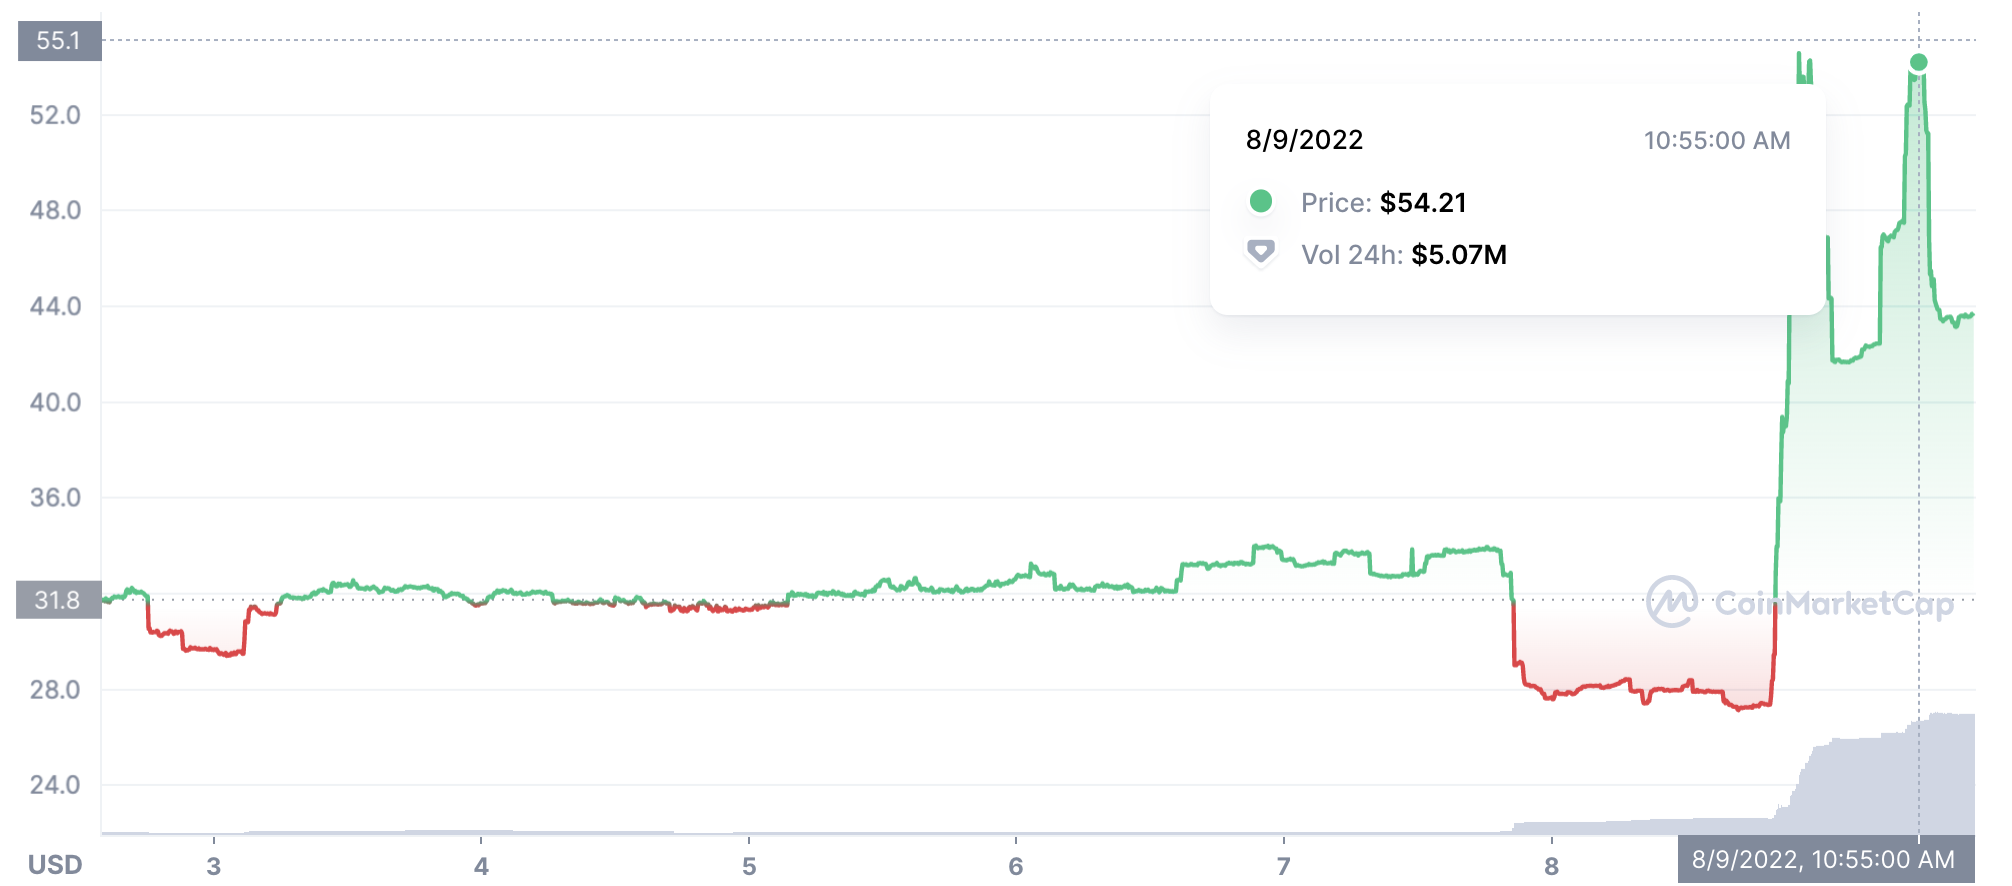The image size is (2012, 886).
Task: Click the x-axis tick labeled 7
Action: coord(1284,866)
